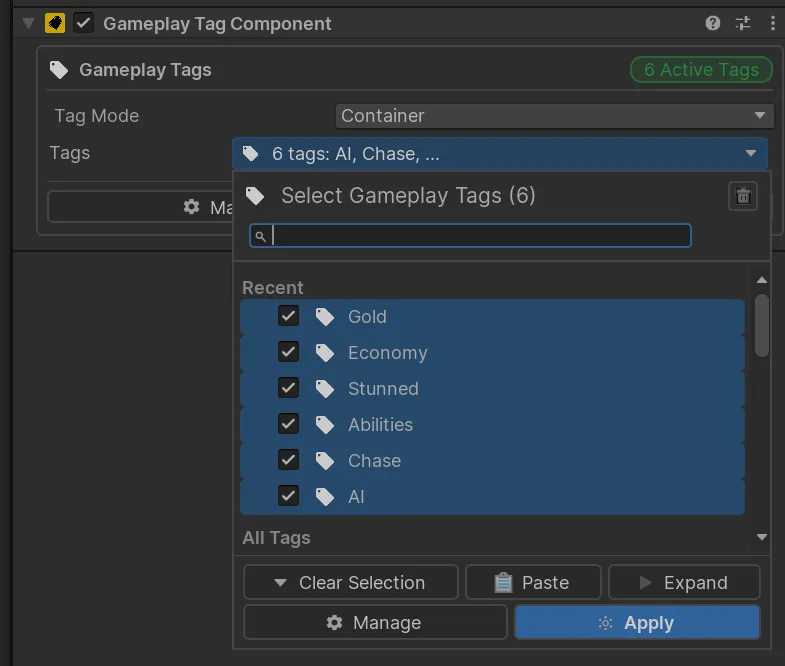Click the tag icon beside Stunned
Image resolution: width=785 pixels, height=666 pixels.
tap(325, 389)
